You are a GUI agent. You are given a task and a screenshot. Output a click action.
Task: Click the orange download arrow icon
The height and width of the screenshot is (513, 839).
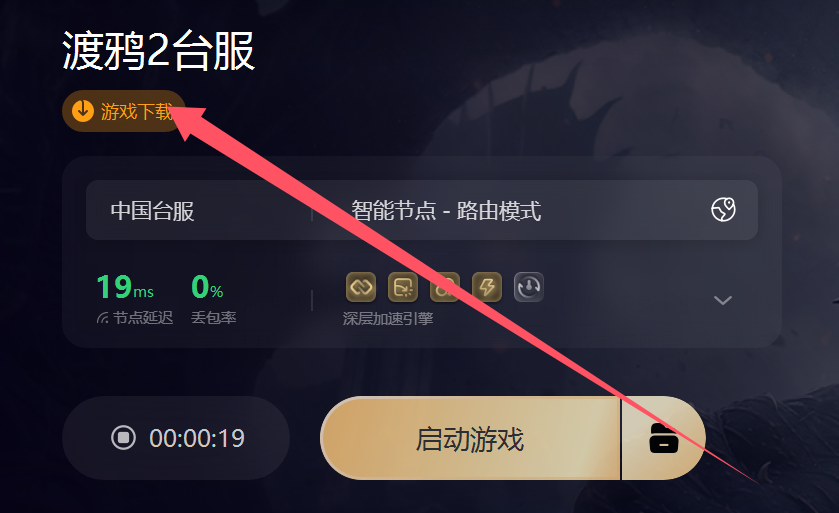pos(83,111)
